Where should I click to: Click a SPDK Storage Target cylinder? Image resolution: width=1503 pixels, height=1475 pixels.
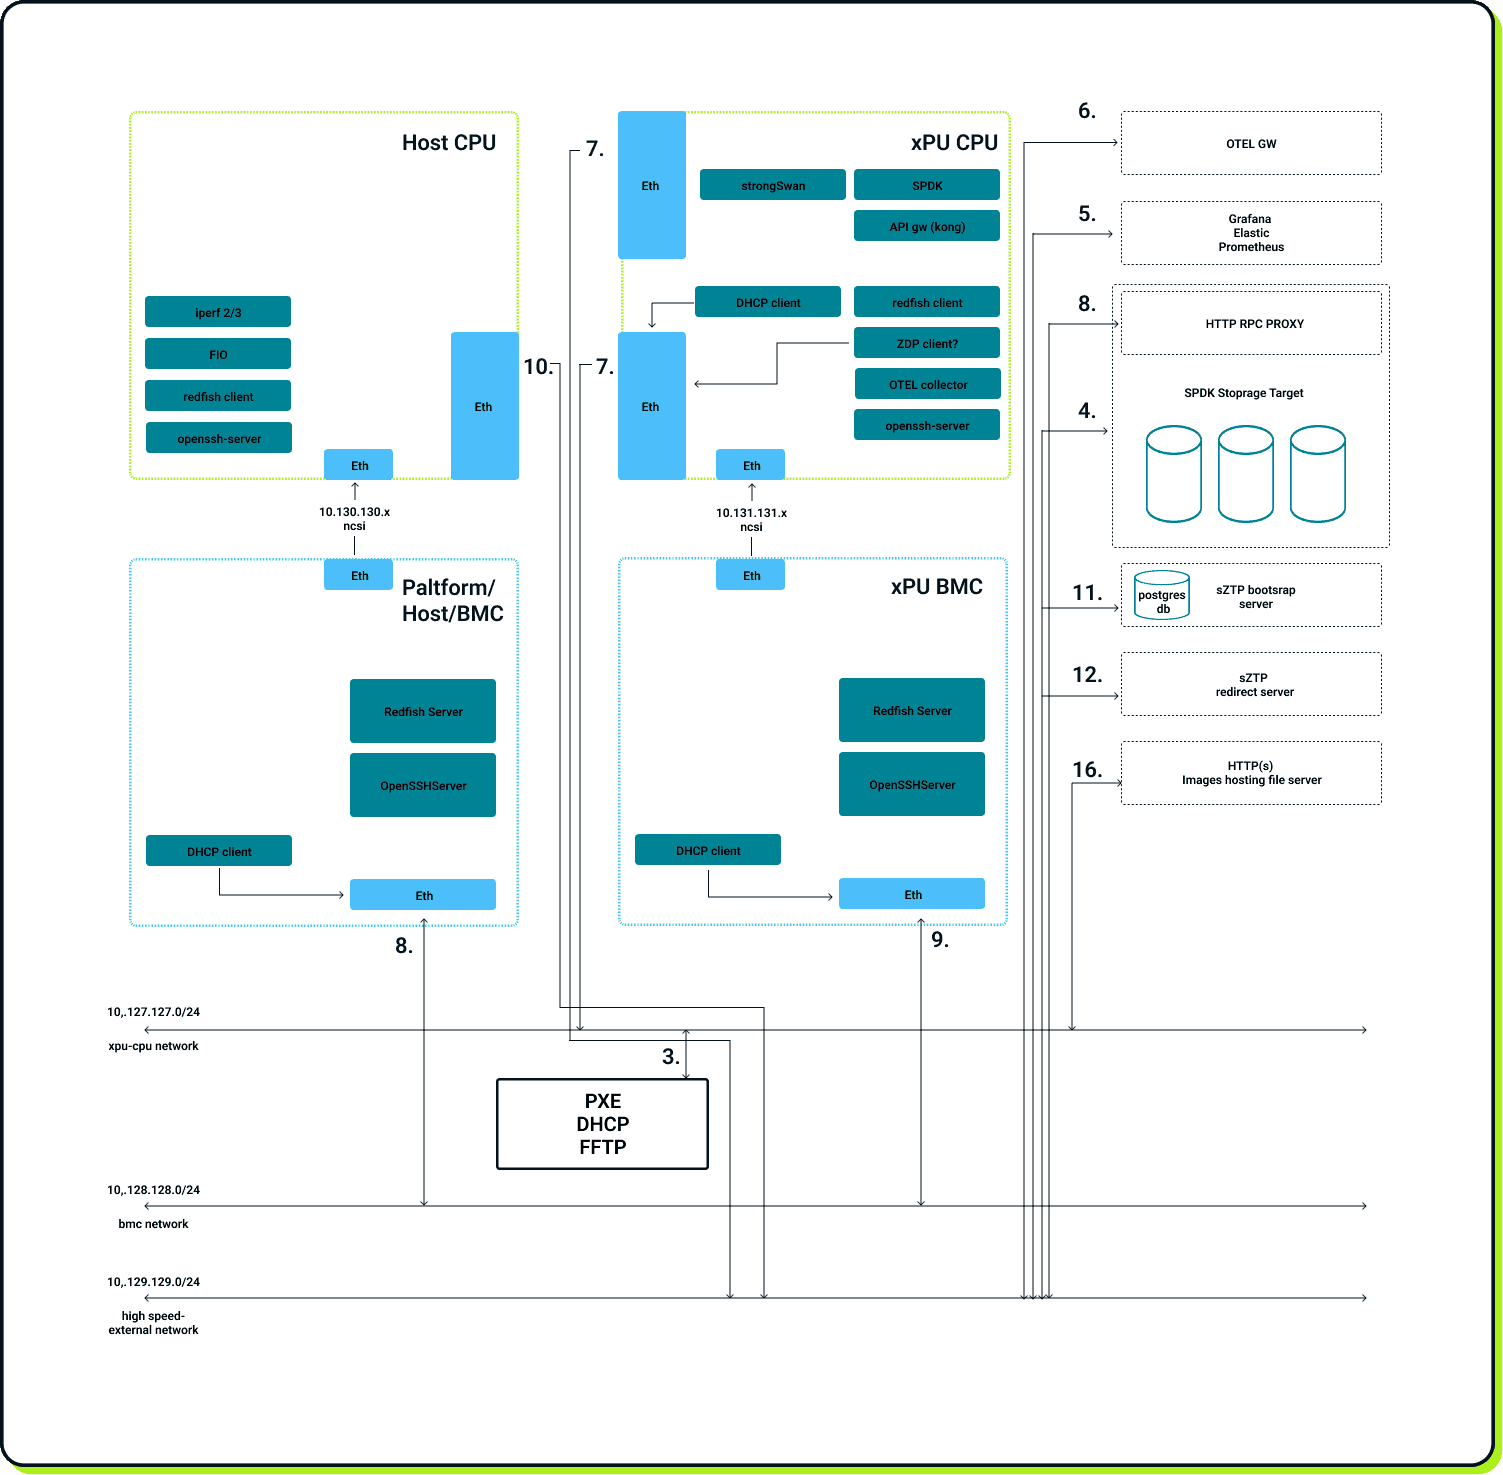click(x=1172, y=472)
